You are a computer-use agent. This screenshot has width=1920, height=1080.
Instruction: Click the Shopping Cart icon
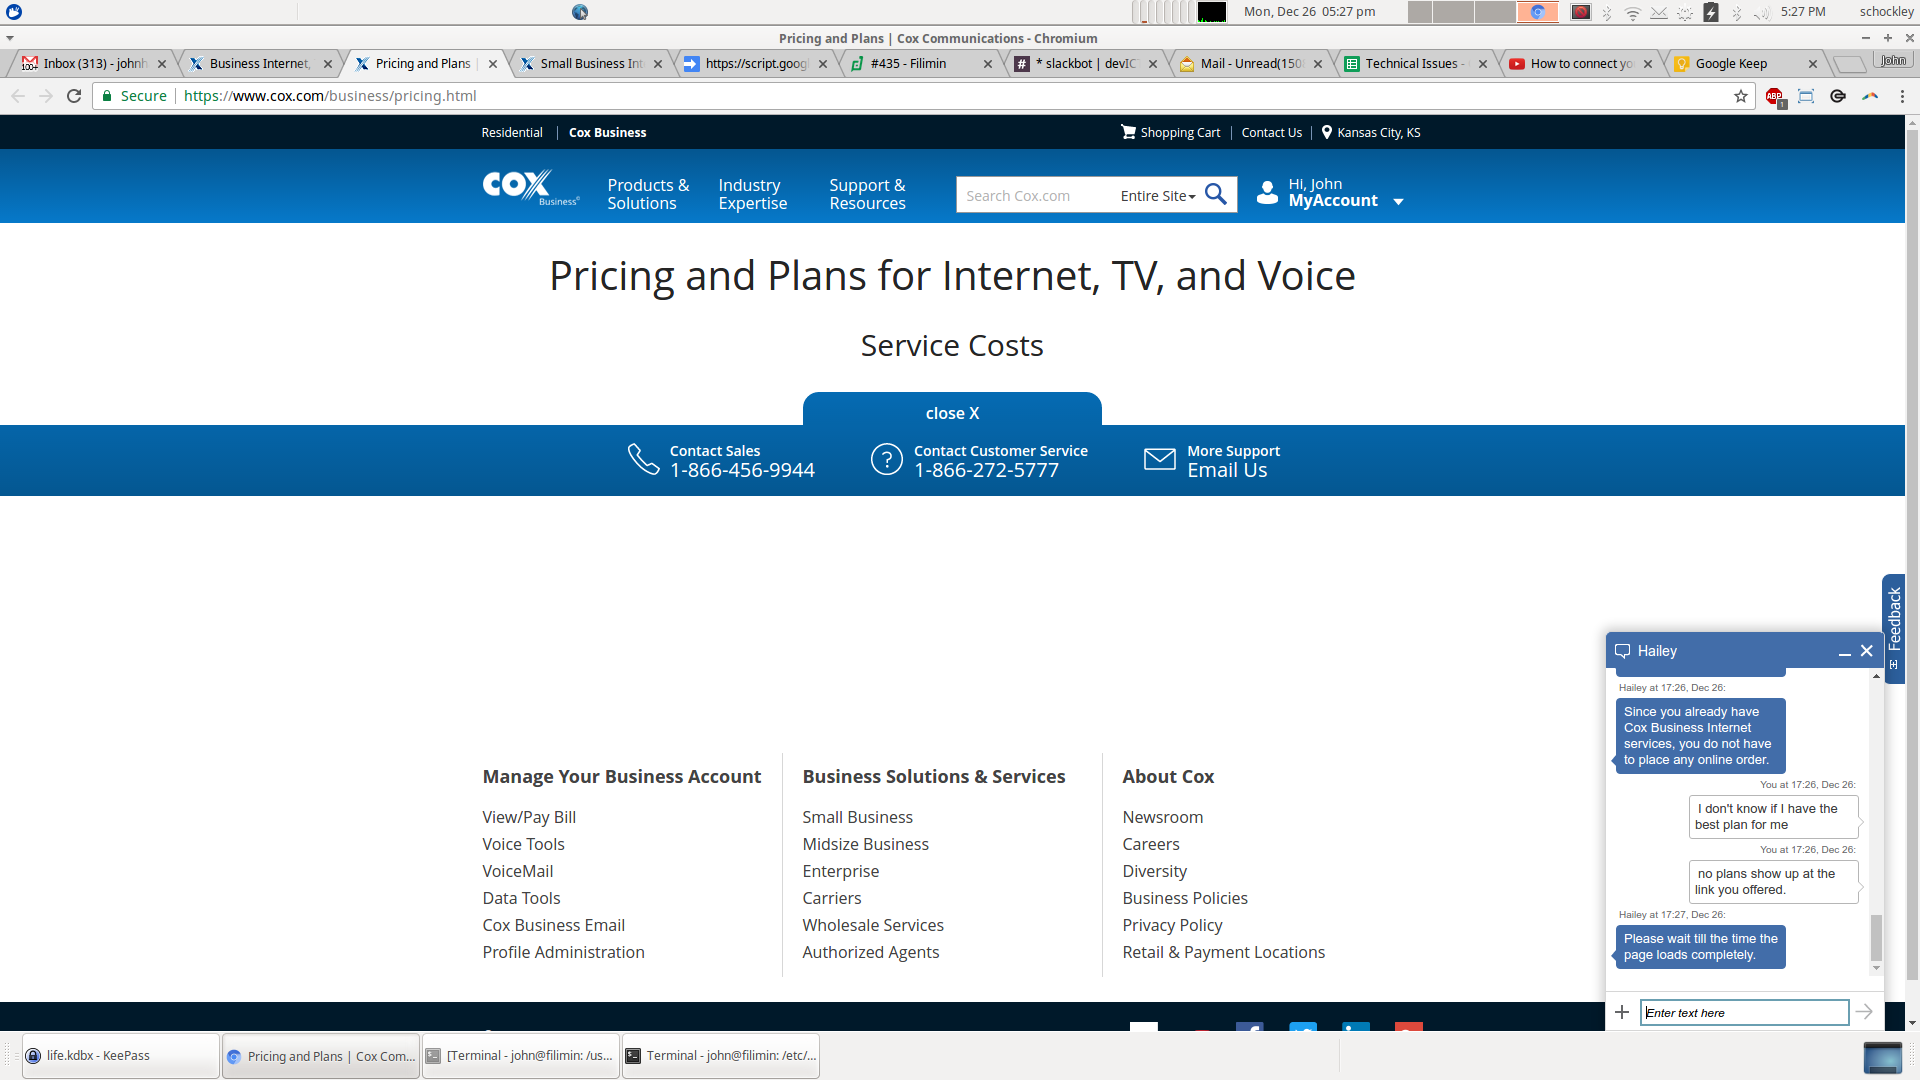[1128, 132]
